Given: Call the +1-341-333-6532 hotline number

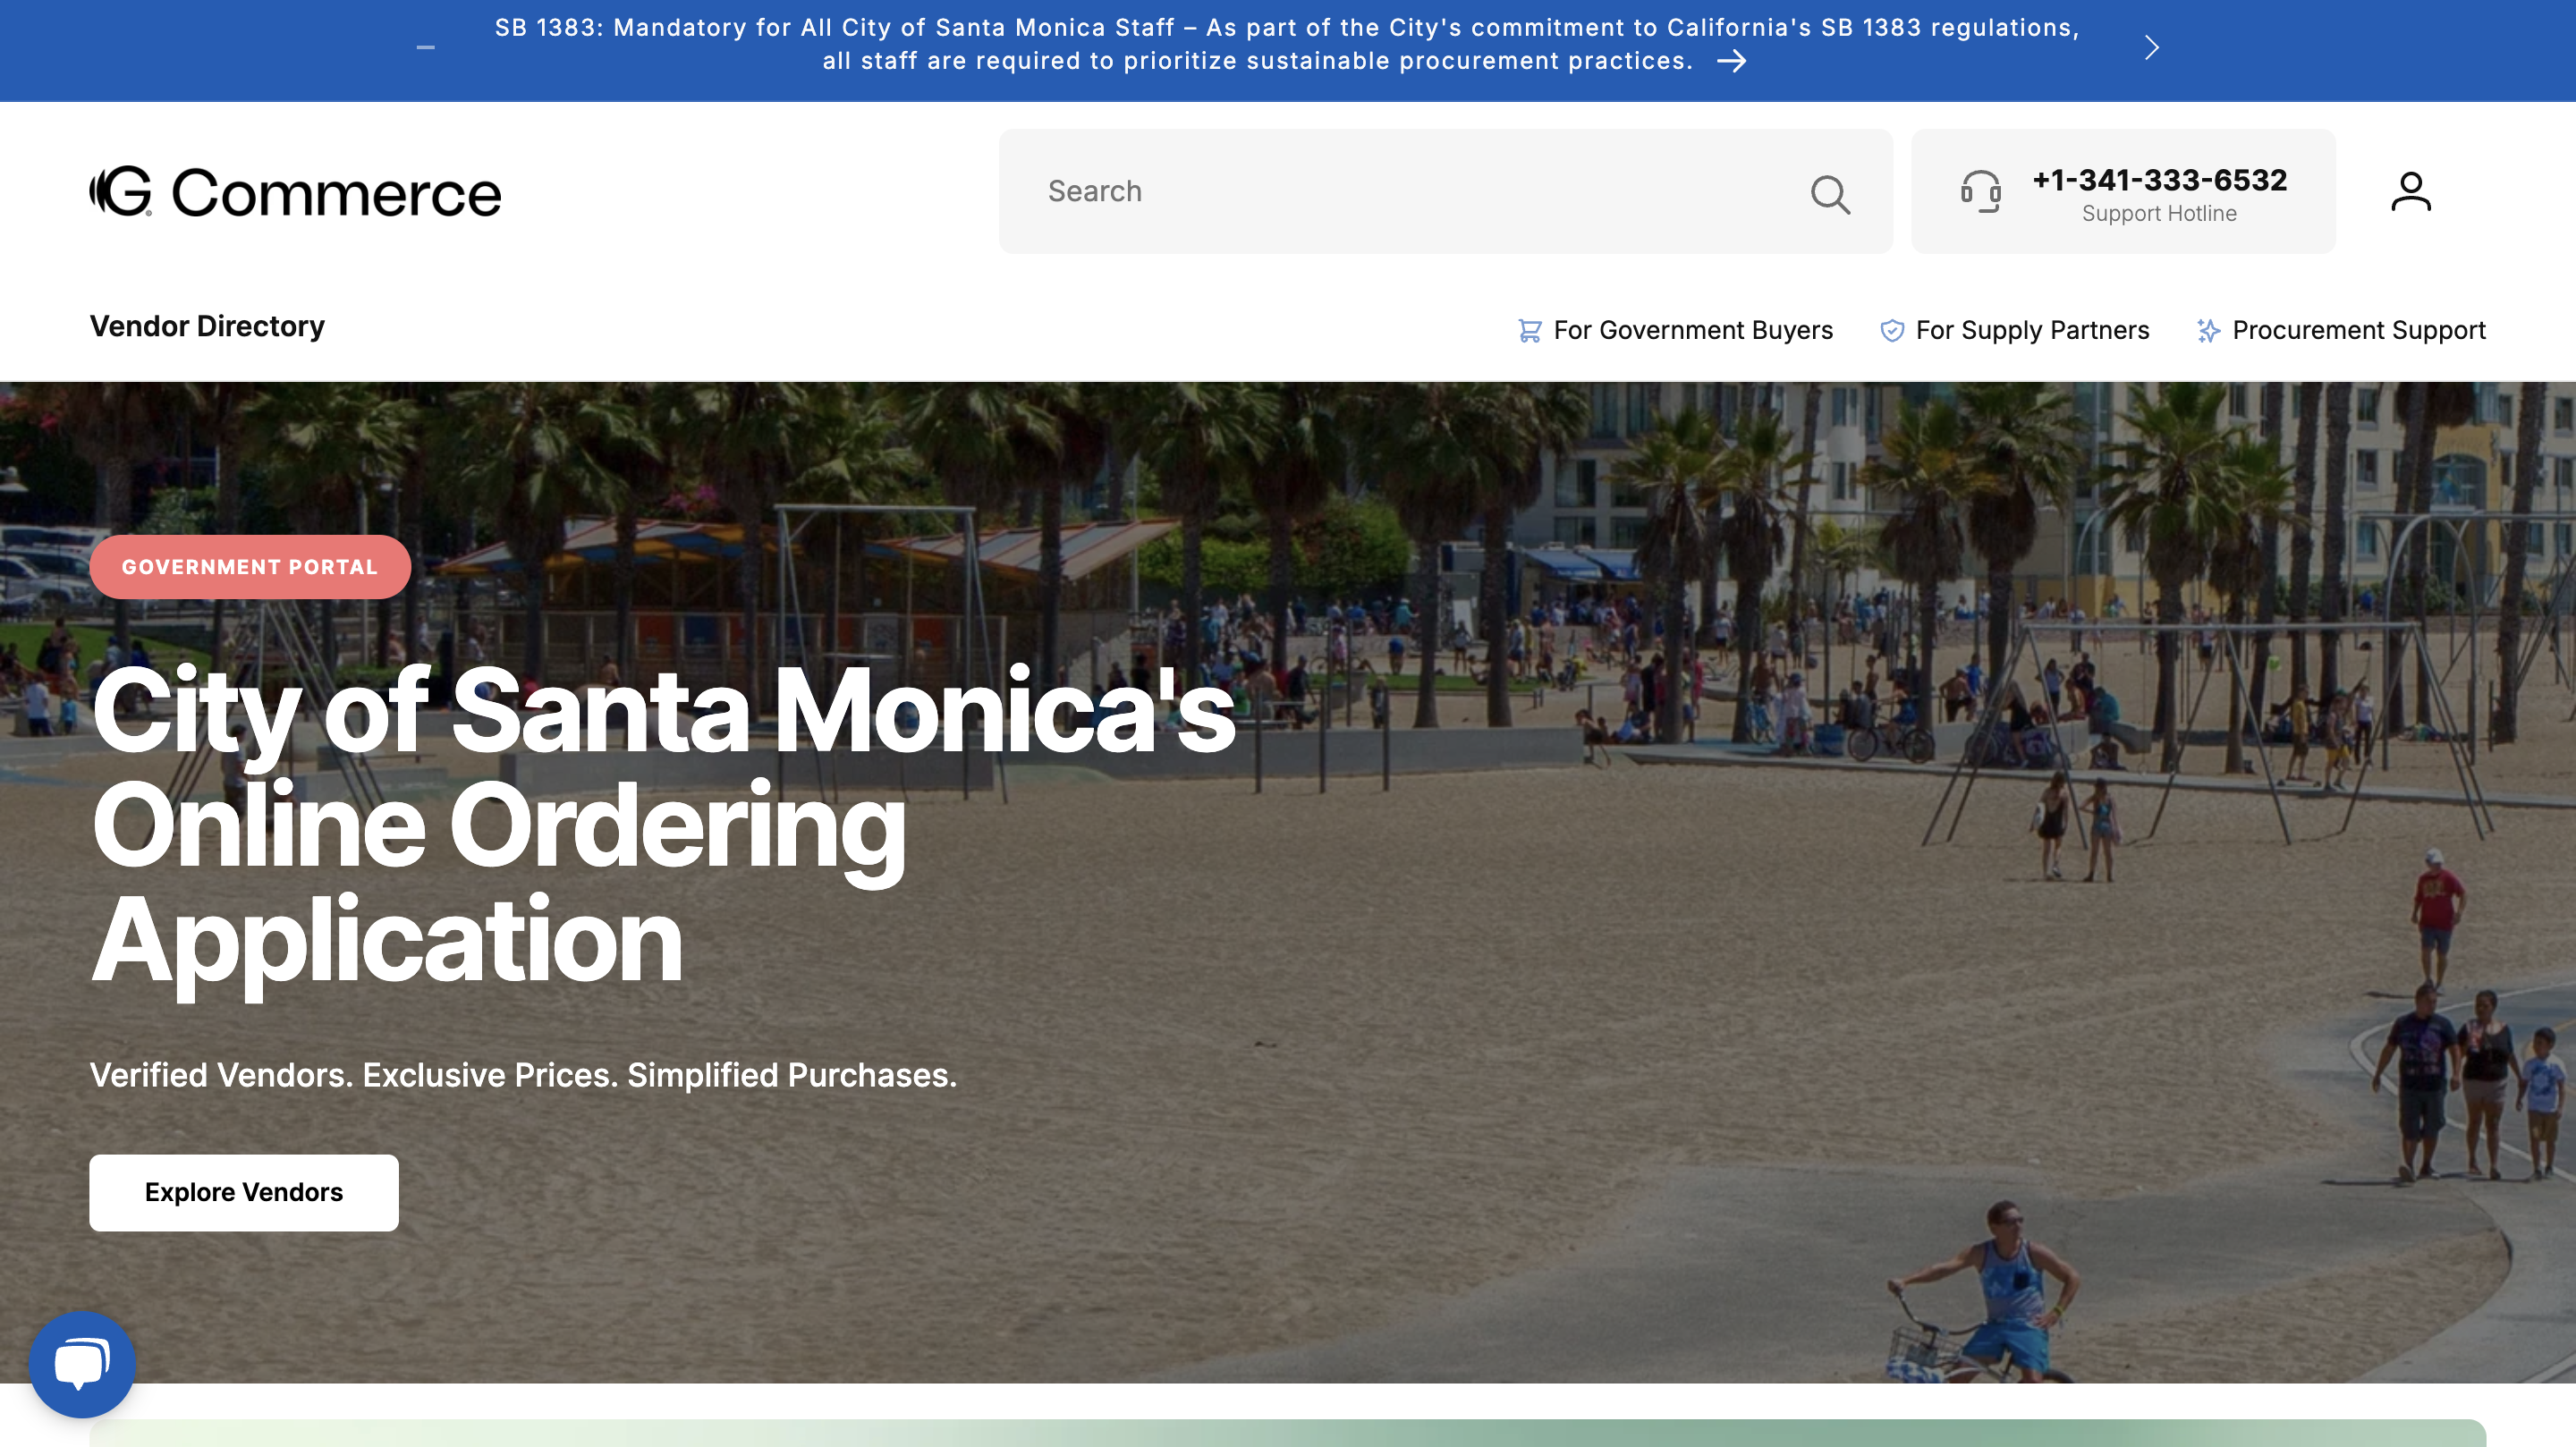Looking at the screenshot, I should (2159, 180).
